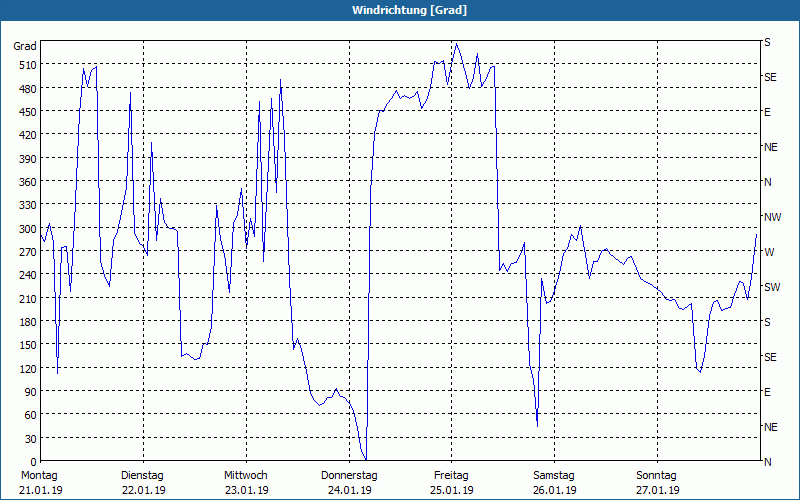Pick the date 25.01.19

(452, 491)
